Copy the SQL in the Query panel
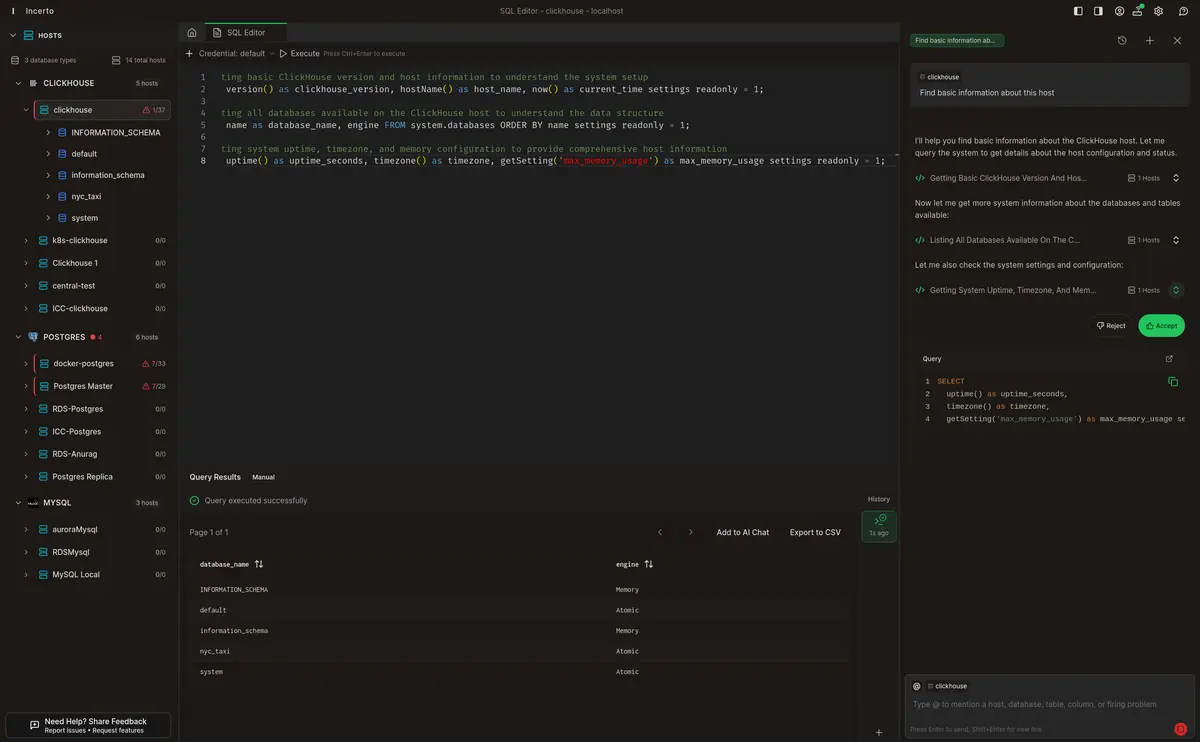The image size is (1200, 742). (x=1171, y=381)
